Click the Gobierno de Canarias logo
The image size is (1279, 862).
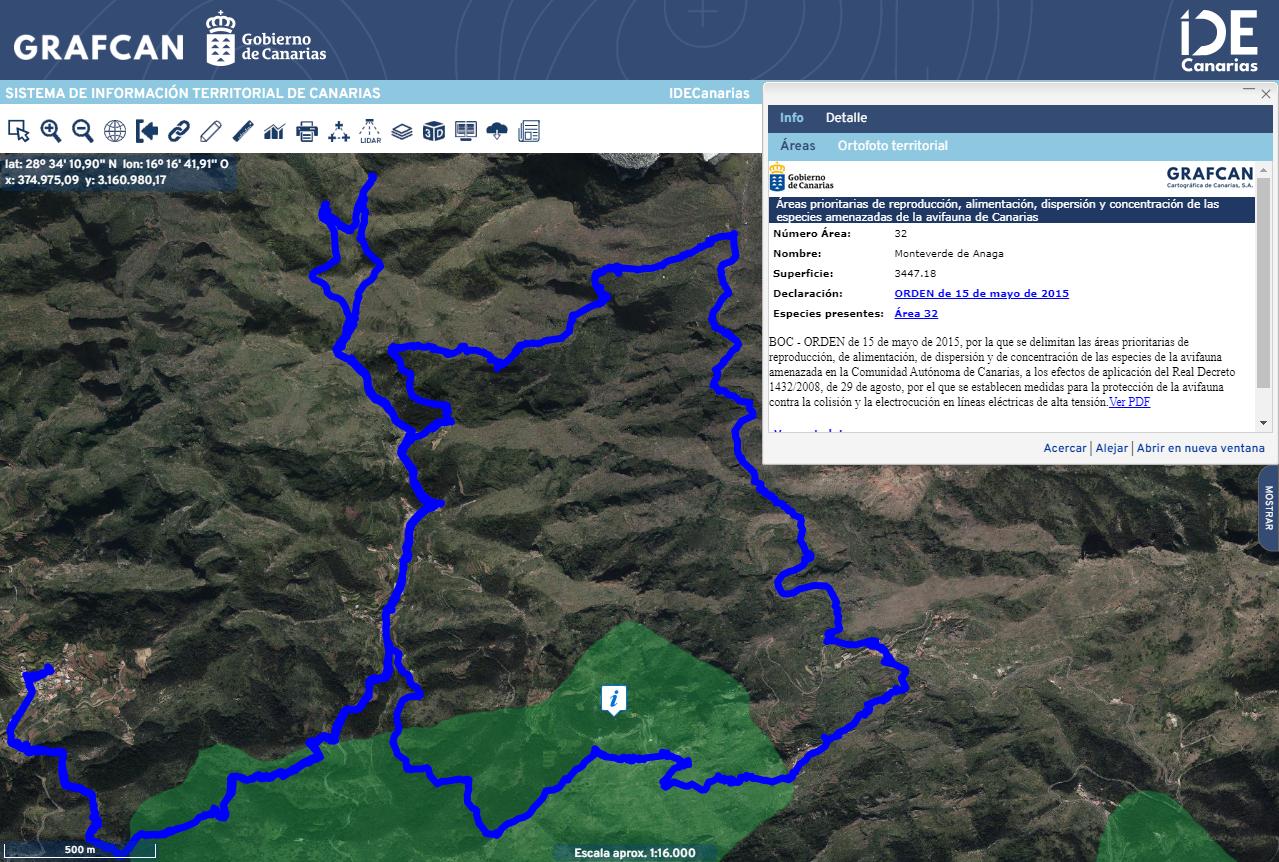click(x=266, y=40)
